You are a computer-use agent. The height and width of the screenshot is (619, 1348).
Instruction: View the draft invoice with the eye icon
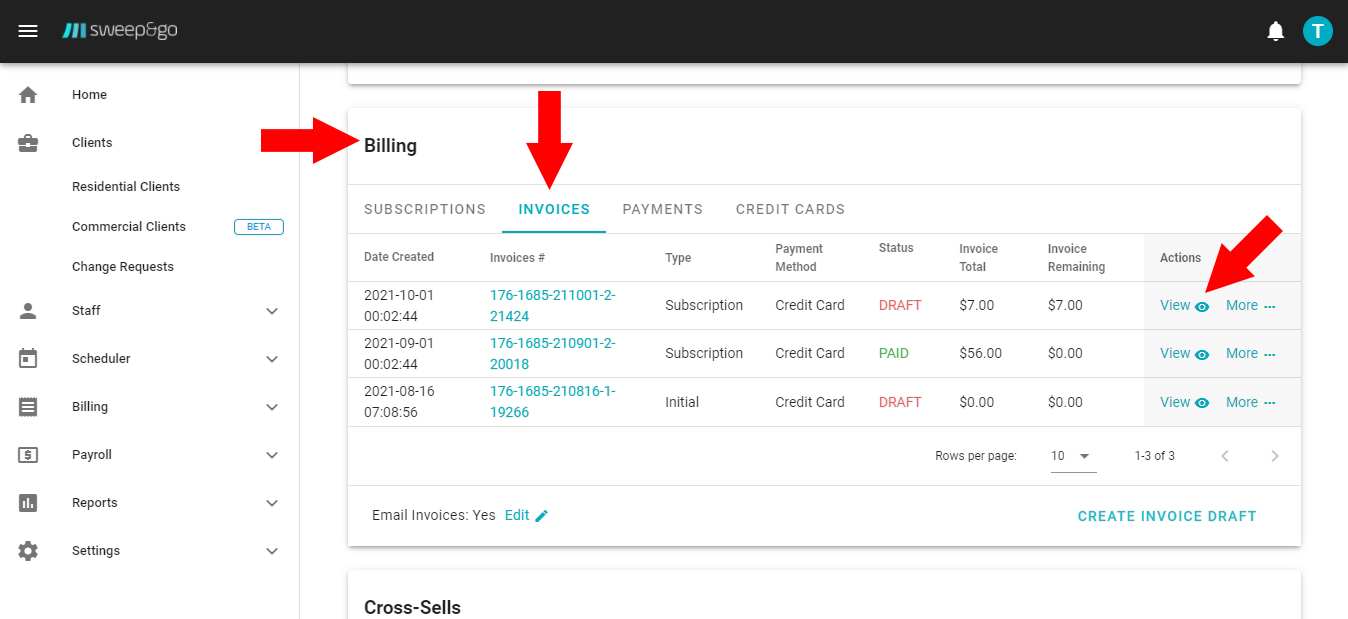point(1202,305)
